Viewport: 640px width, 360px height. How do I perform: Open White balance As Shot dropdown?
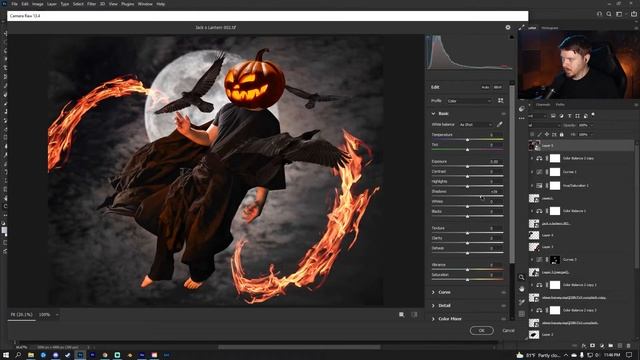[x=476, y=124]
